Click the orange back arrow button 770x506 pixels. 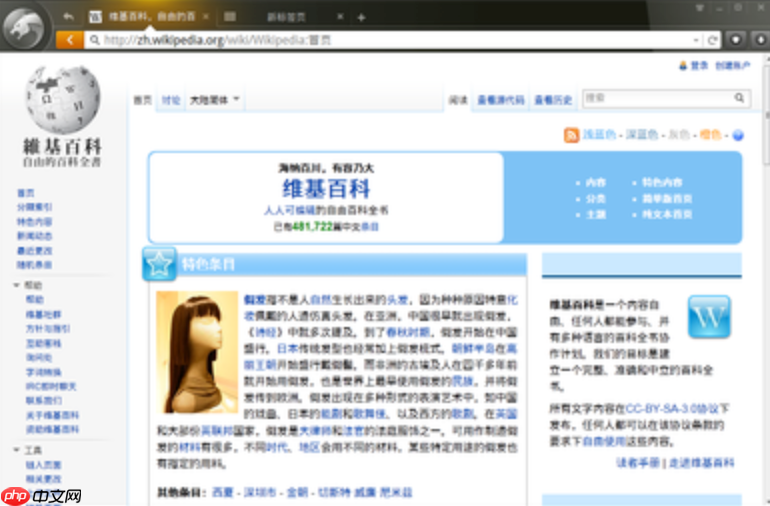click(69, 40)
